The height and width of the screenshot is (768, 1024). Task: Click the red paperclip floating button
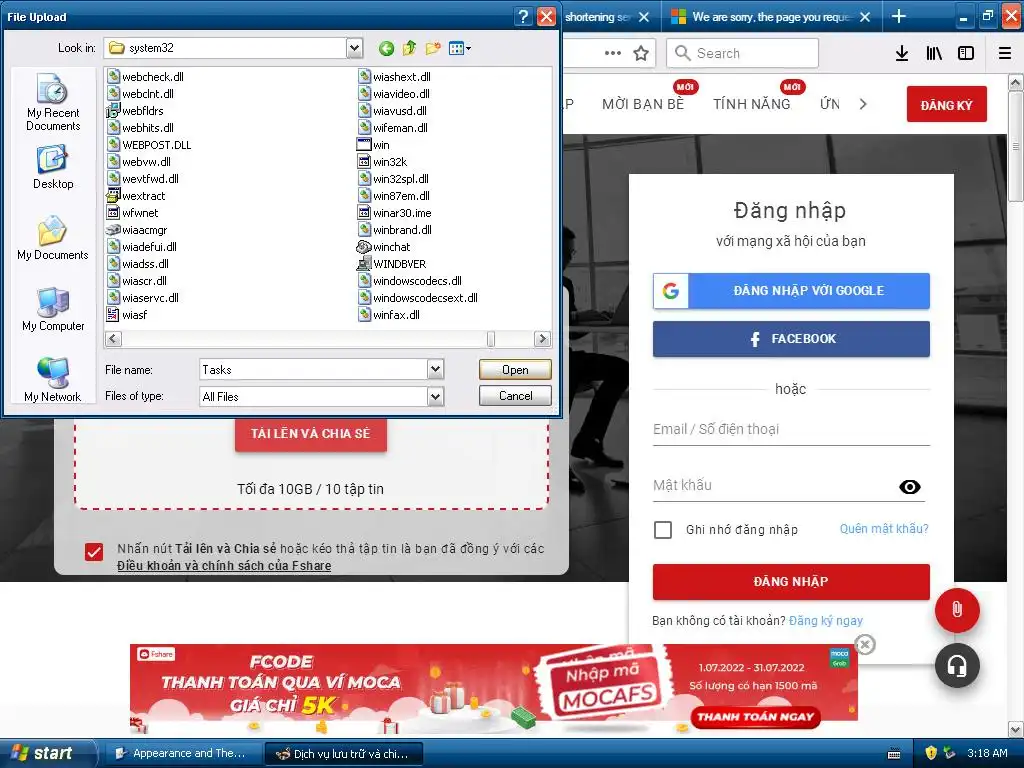[x=957, y=610]
